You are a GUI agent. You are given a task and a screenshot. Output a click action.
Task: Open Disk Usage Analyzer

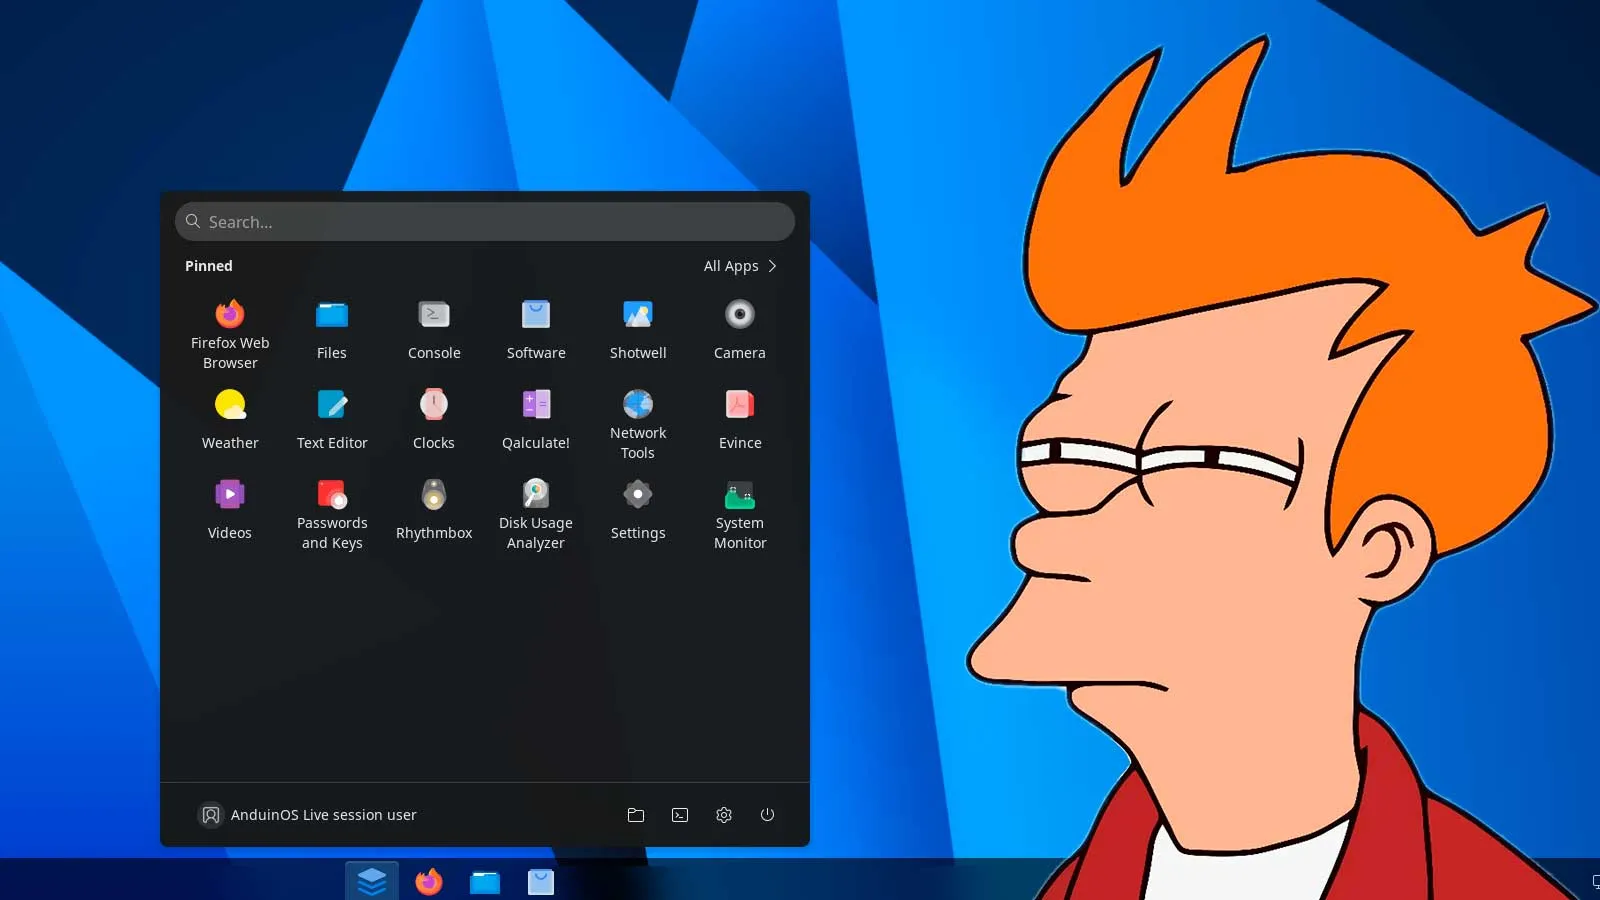click(x=536, y=513)
